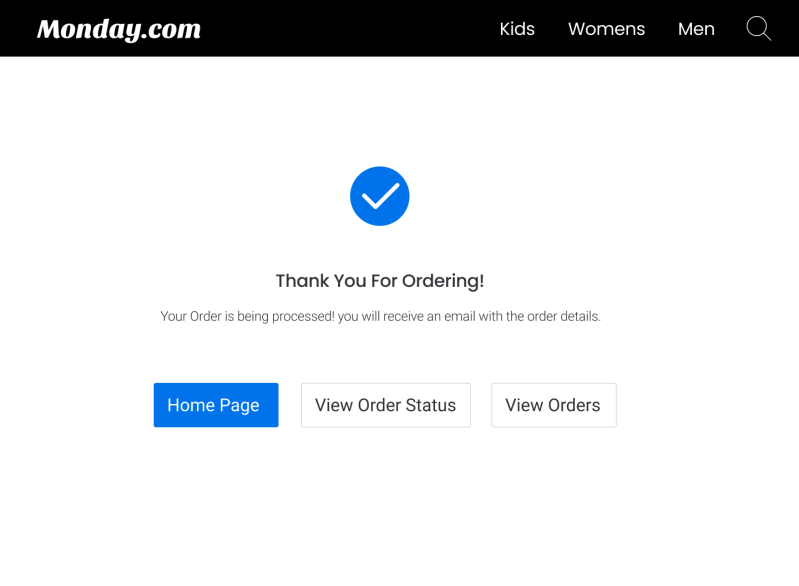Click the Thank You For Ordering heading

tap(379, 281)
